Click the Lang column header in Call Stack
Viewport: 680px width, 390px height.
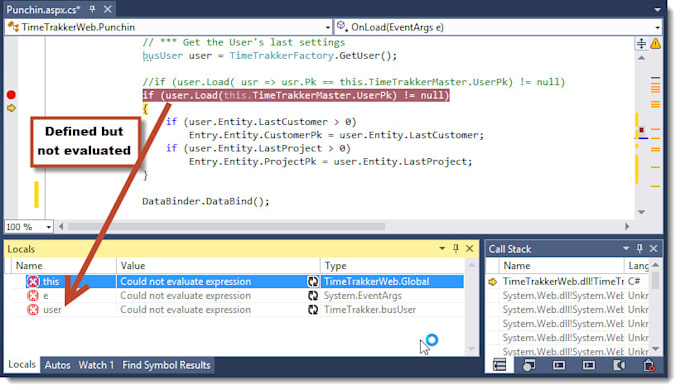pyautogui.click(x=638, y=265)
